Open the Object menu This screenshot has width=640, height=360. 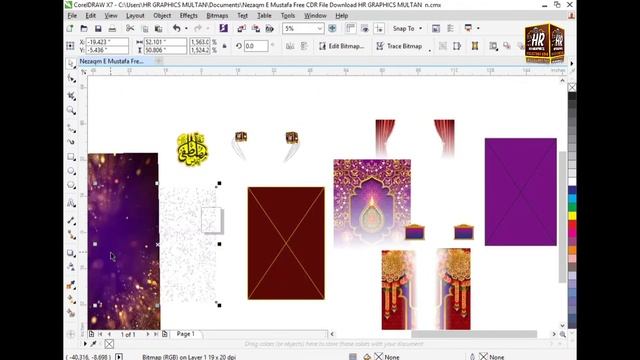pyautogui.click(x=162, y=16)
